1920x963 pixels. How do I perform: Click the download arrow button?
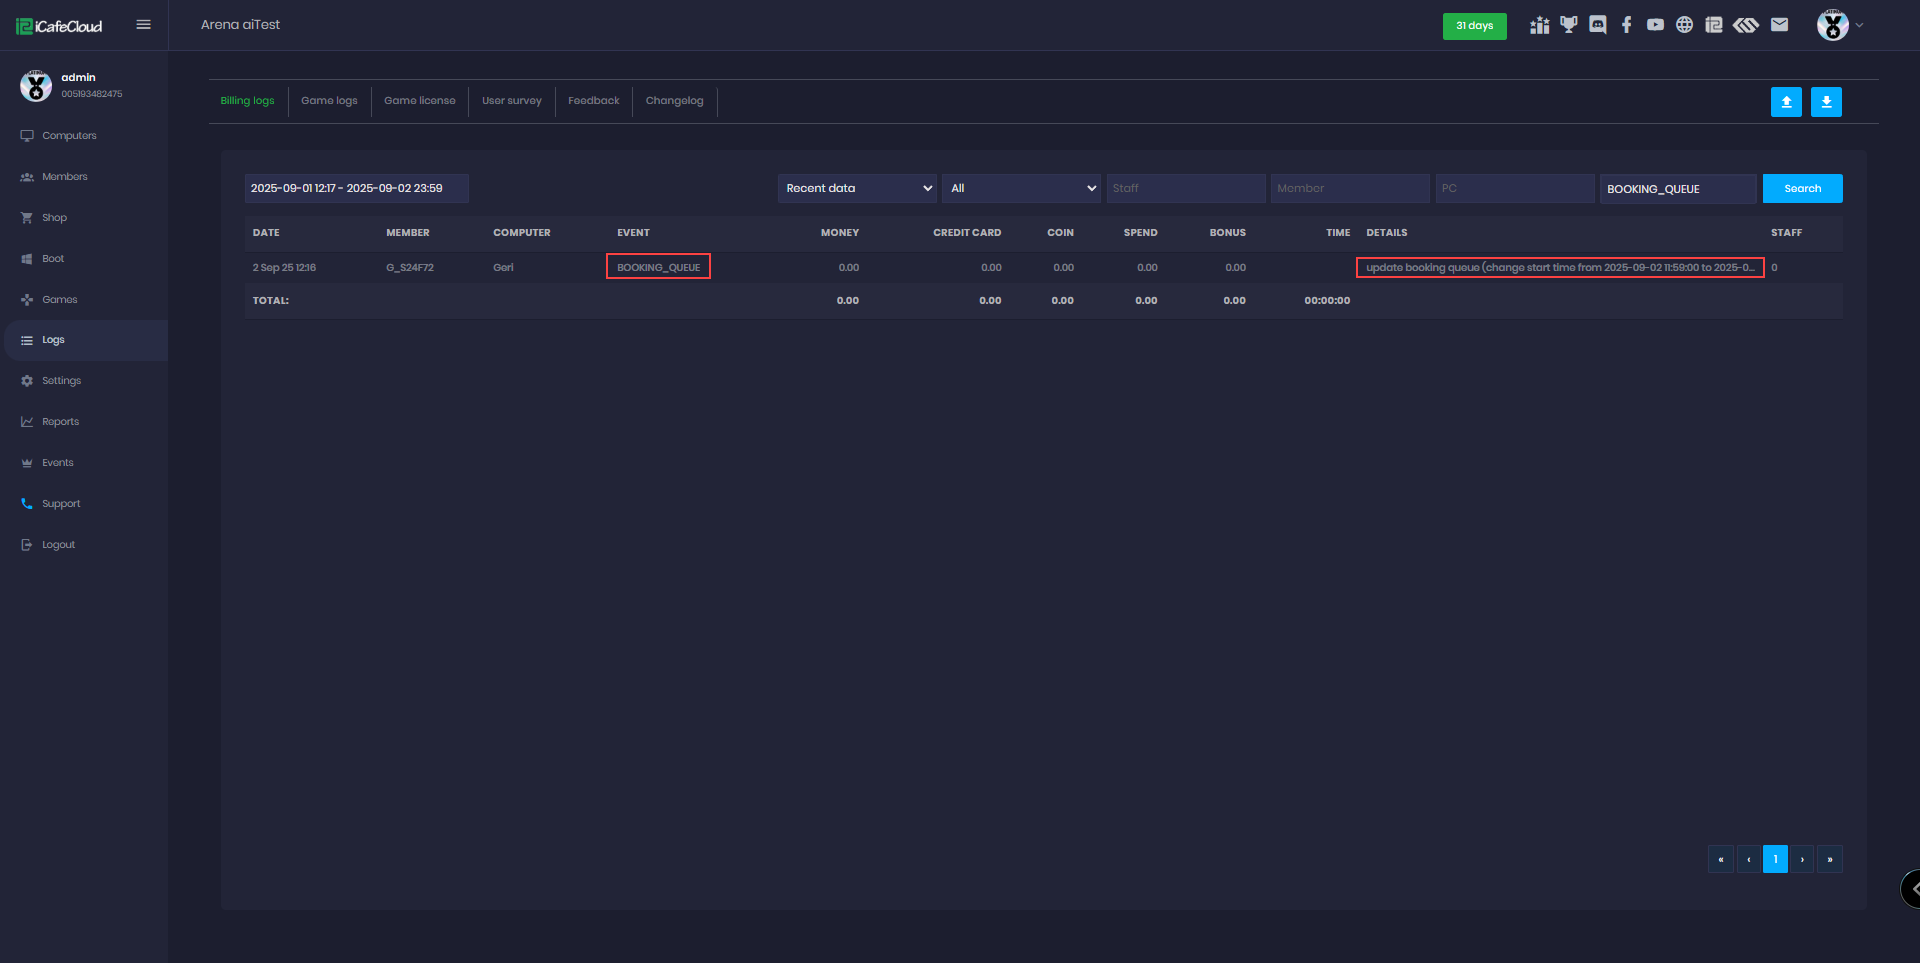pyautogui.click(x=1825, y=102)
